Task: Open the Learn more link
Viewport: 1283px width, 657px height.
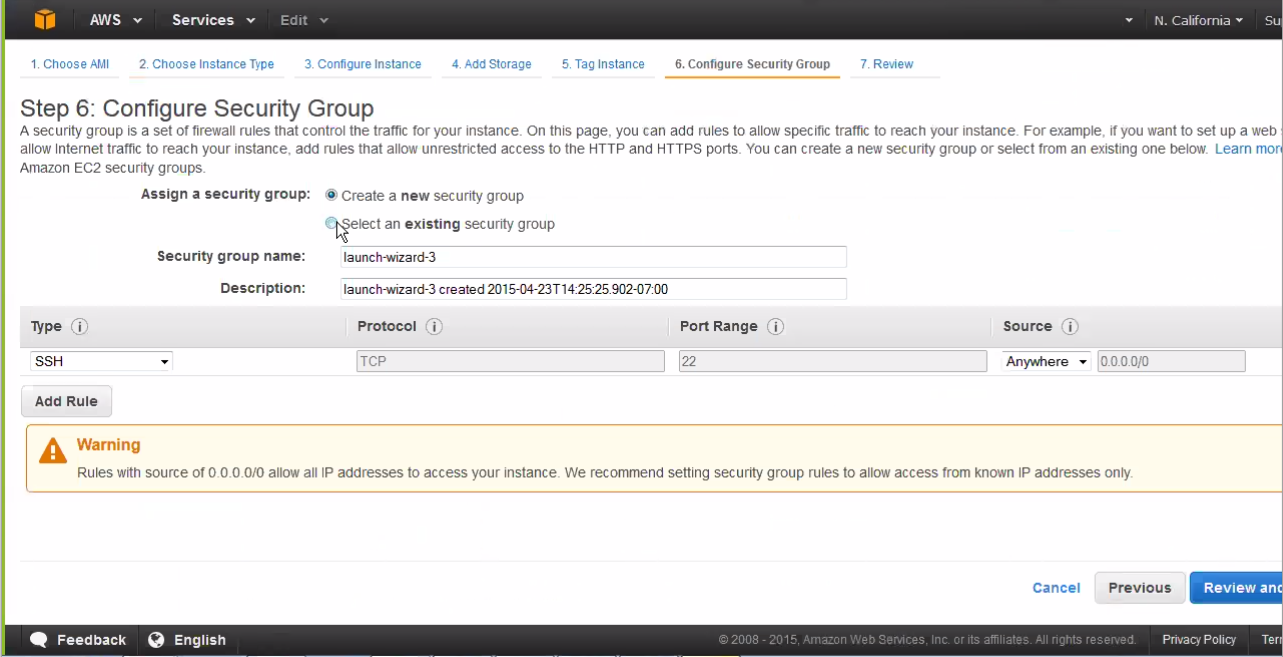Action: click(x=1248, y=148)
